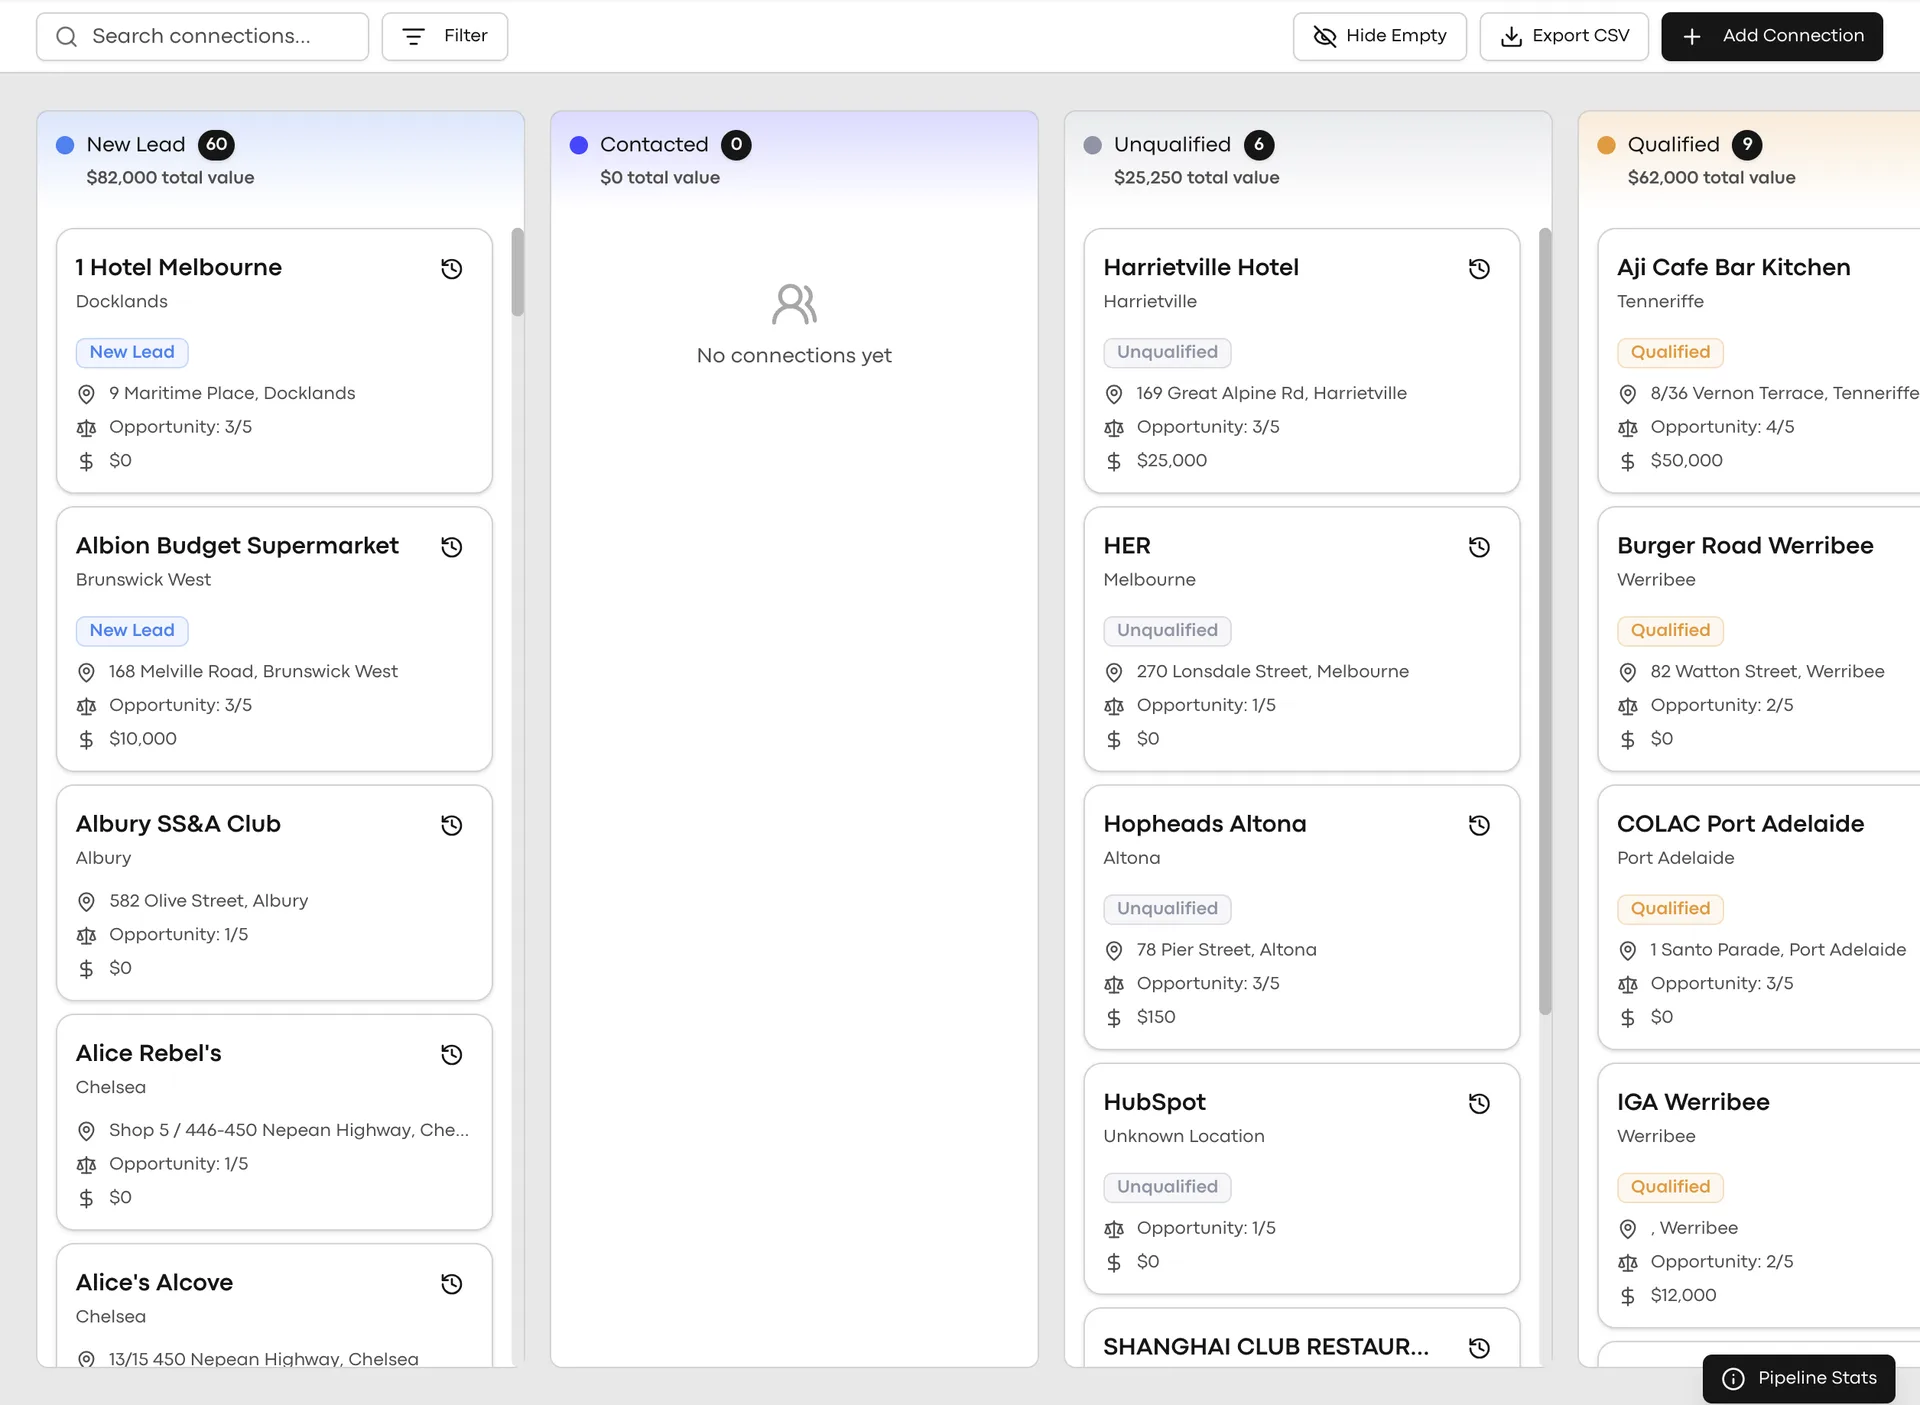Export connections as CSV
This screenshot has width=1920, height=1405.
pyautogui.click(x=1564, y=36)
